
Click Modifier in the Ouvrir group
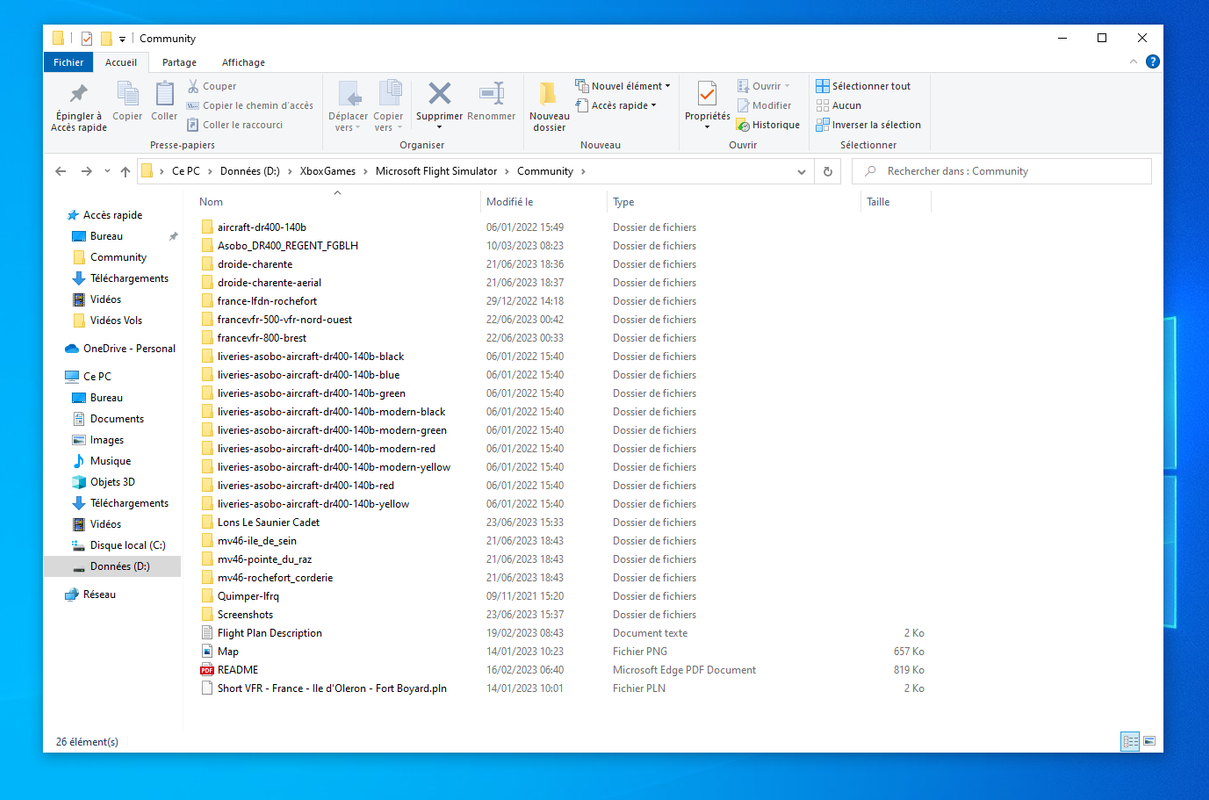[764, 105]
